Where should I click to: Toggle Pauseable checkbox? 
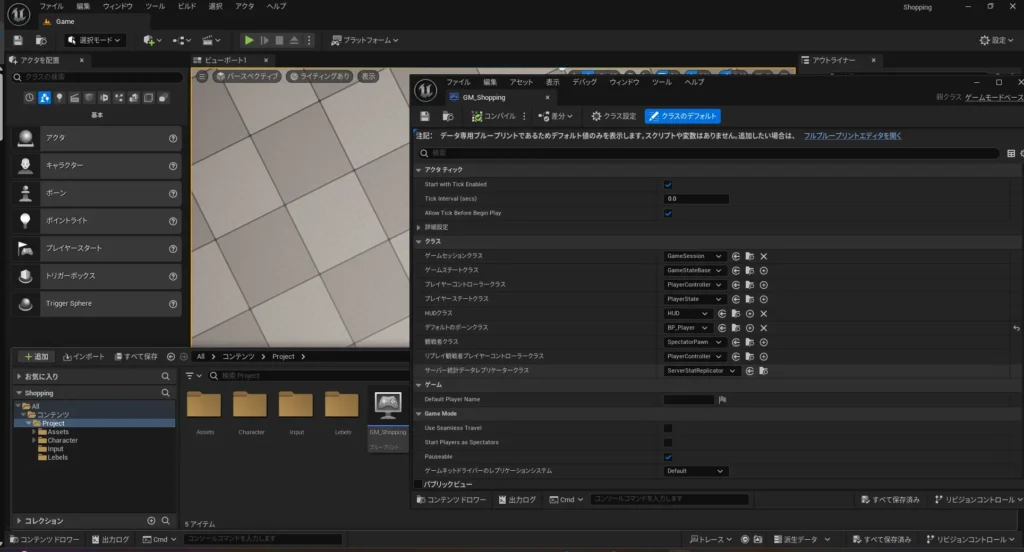[668, 457]
